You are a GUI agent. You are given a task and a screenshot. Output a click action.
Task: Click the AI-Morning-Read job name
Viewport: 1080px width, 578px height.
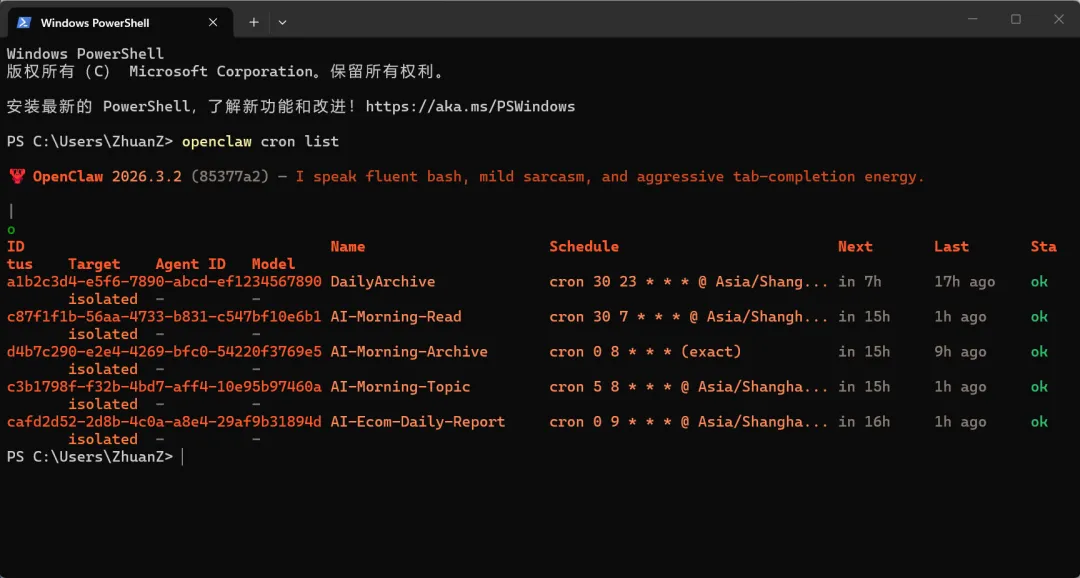(x=396, y=317)
